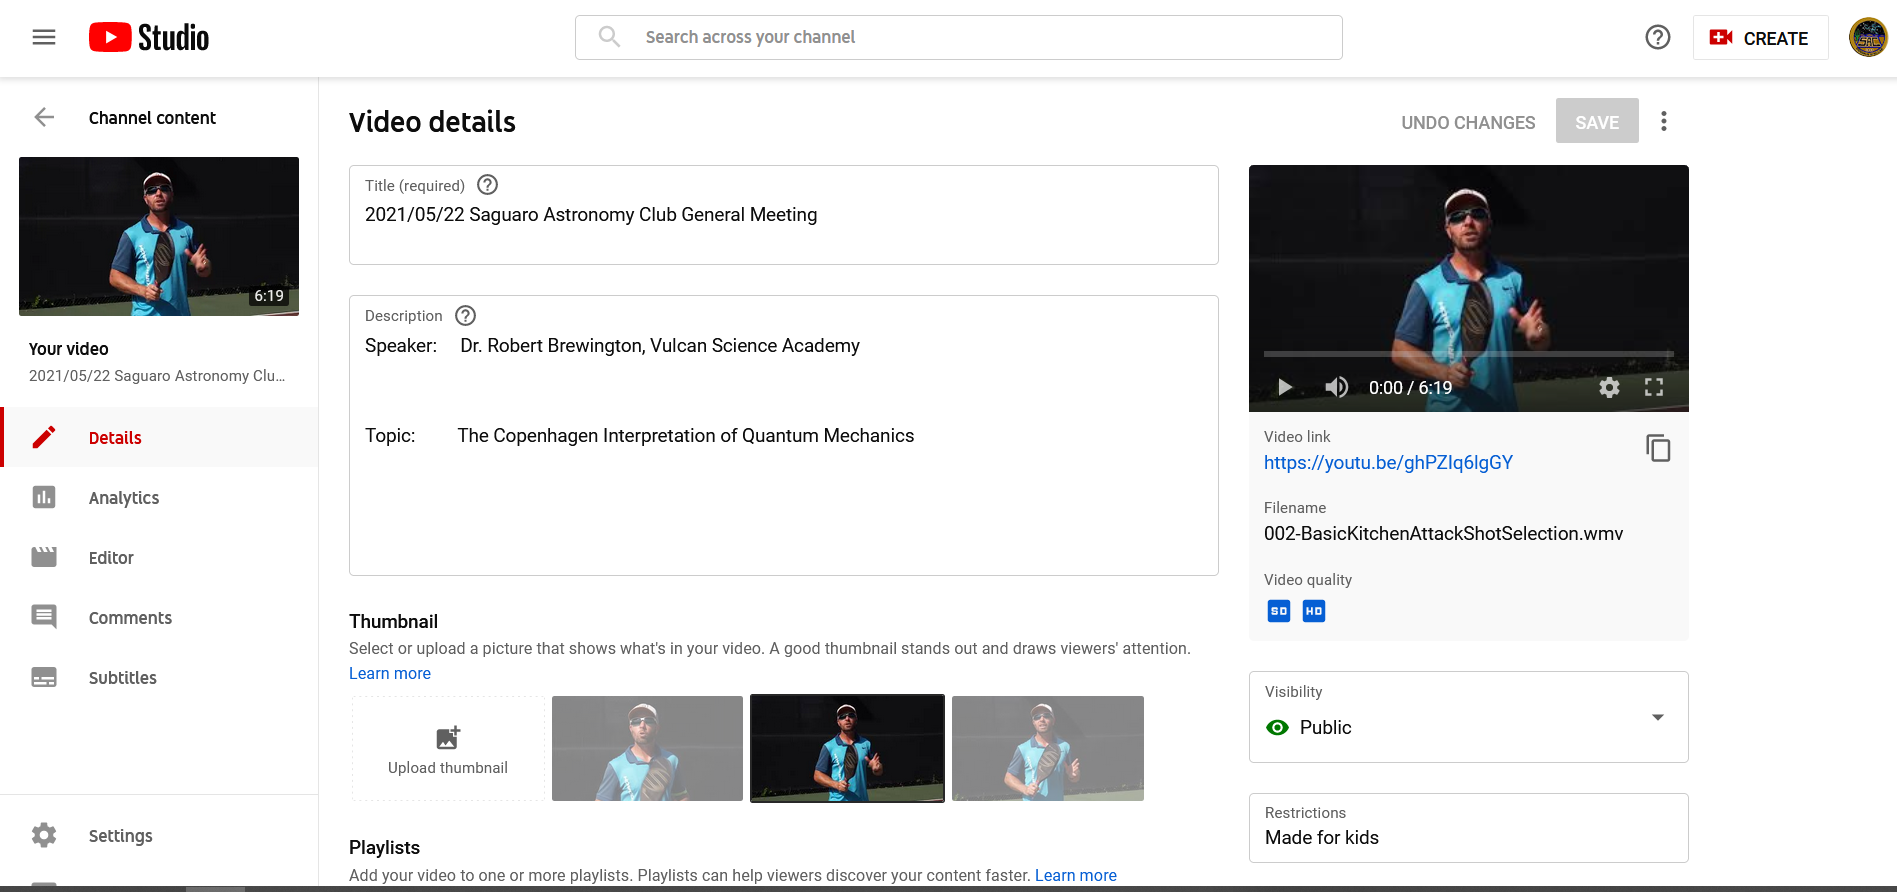Click the sidebar video thumbnail
The height and width of the screenshot is (892, 1897).
tap(159, 236)
